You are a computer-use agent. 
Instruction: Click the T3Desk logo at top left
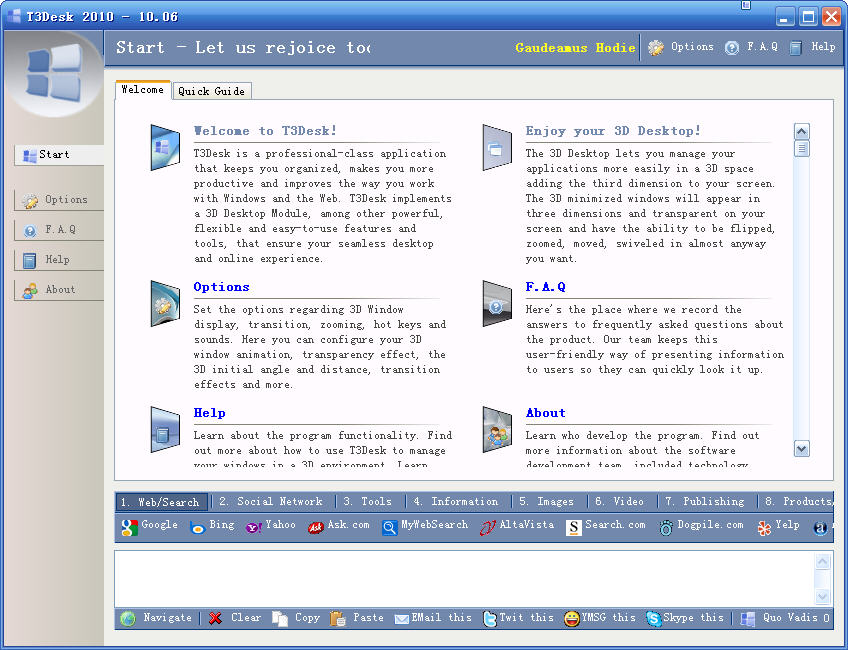click(x=54, y=73)
